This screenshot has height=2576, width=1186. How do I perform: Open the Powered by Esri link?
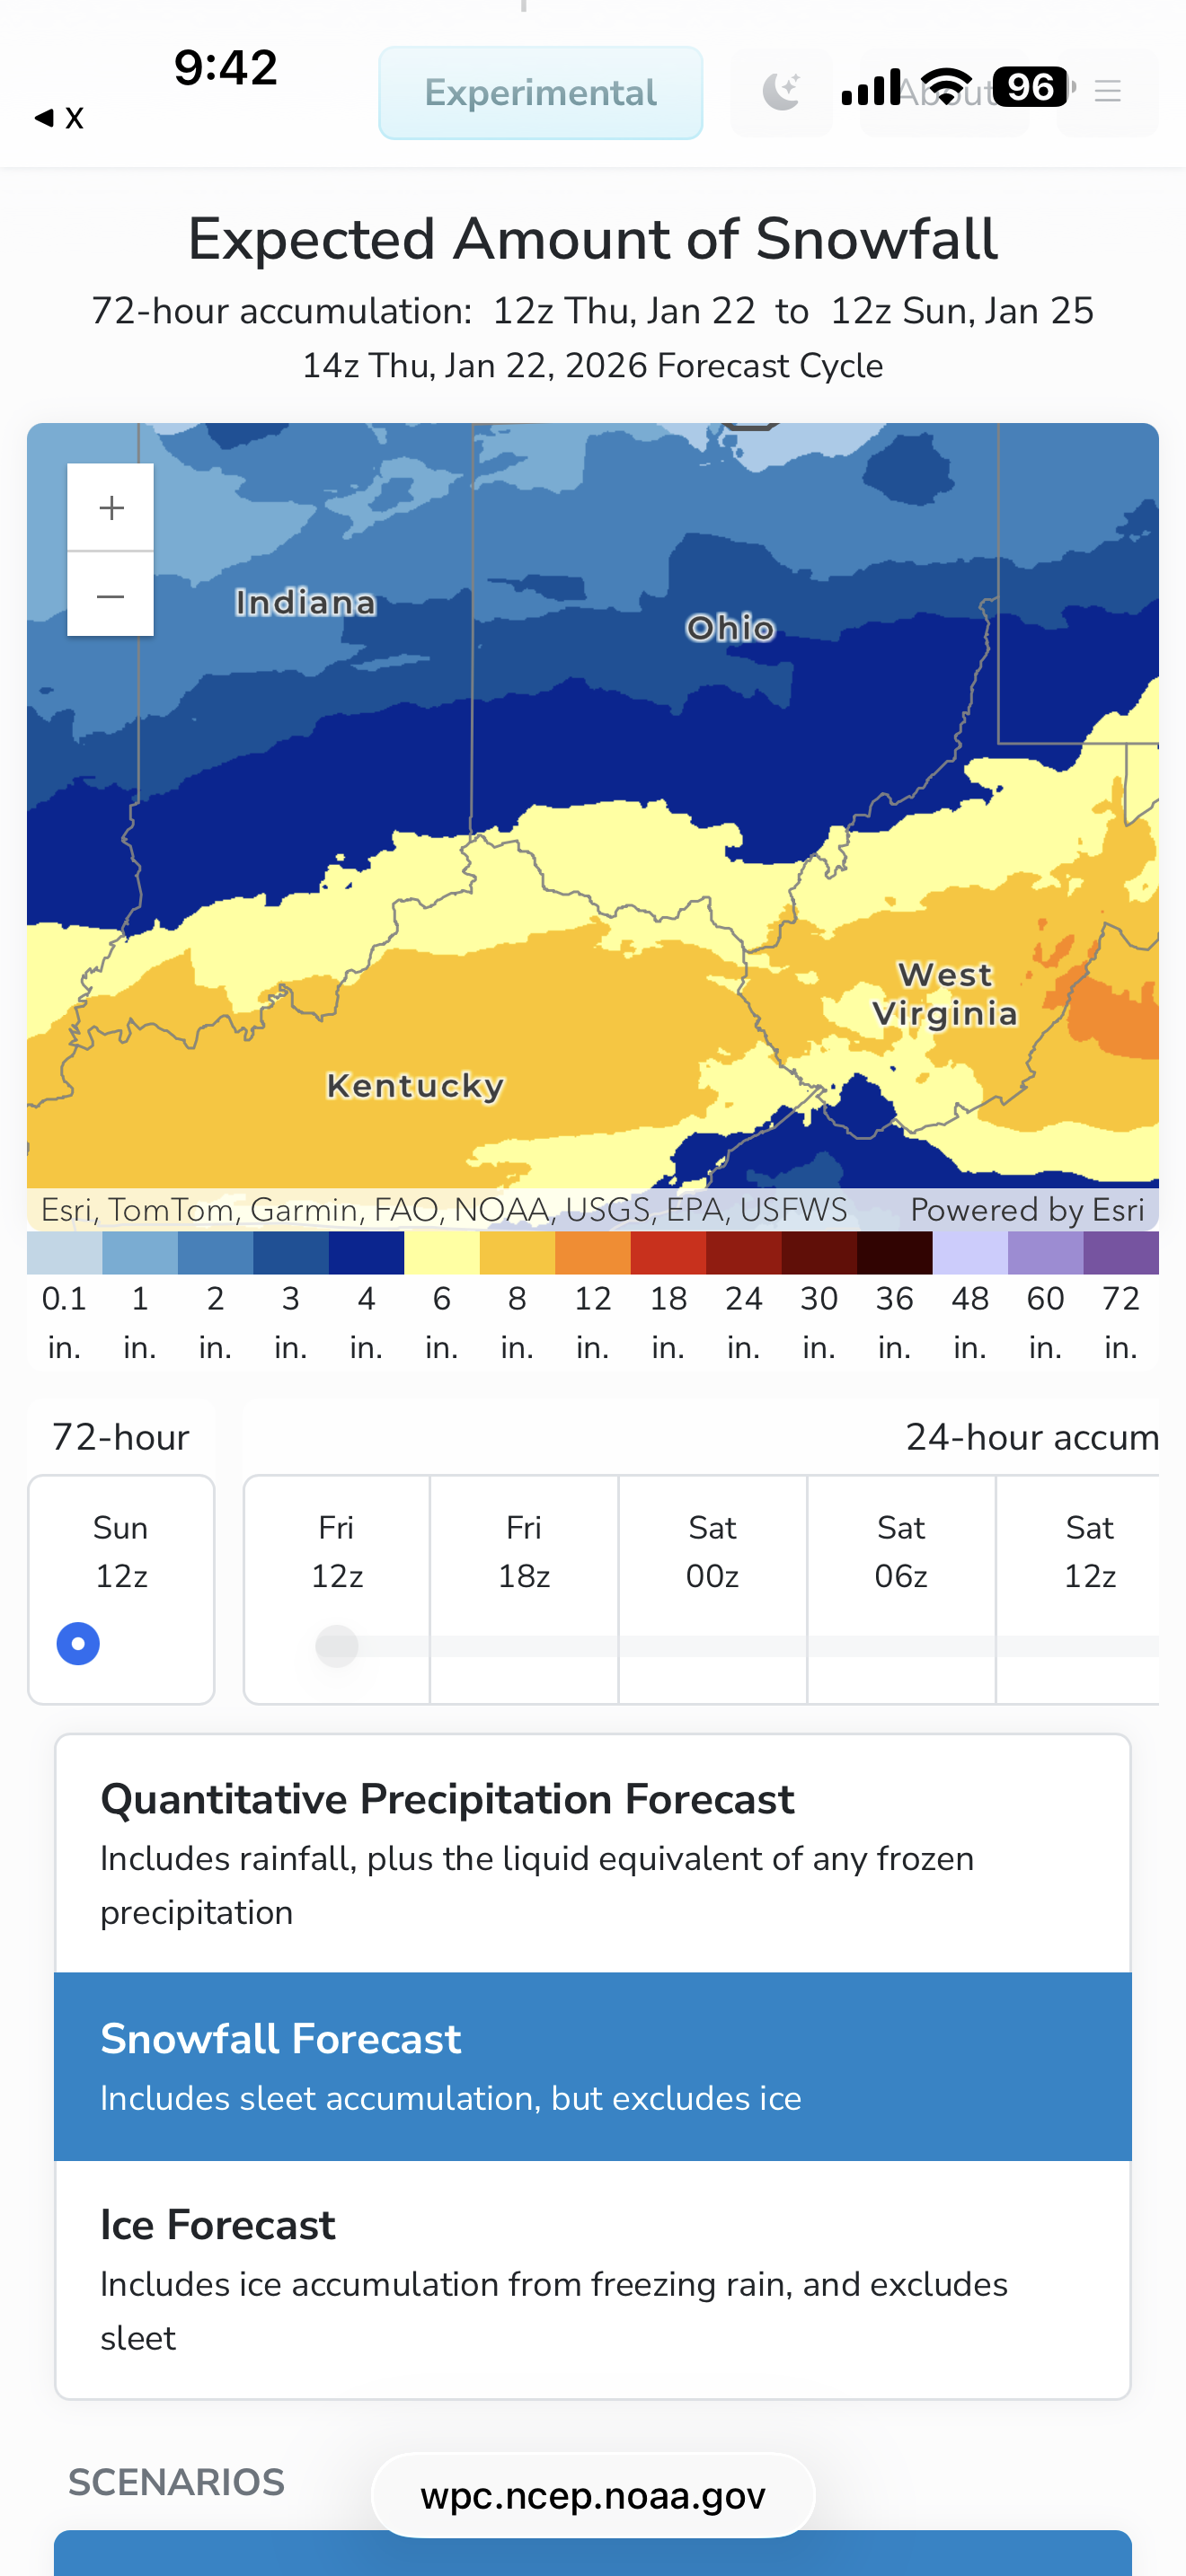tap(1026, 1210)
